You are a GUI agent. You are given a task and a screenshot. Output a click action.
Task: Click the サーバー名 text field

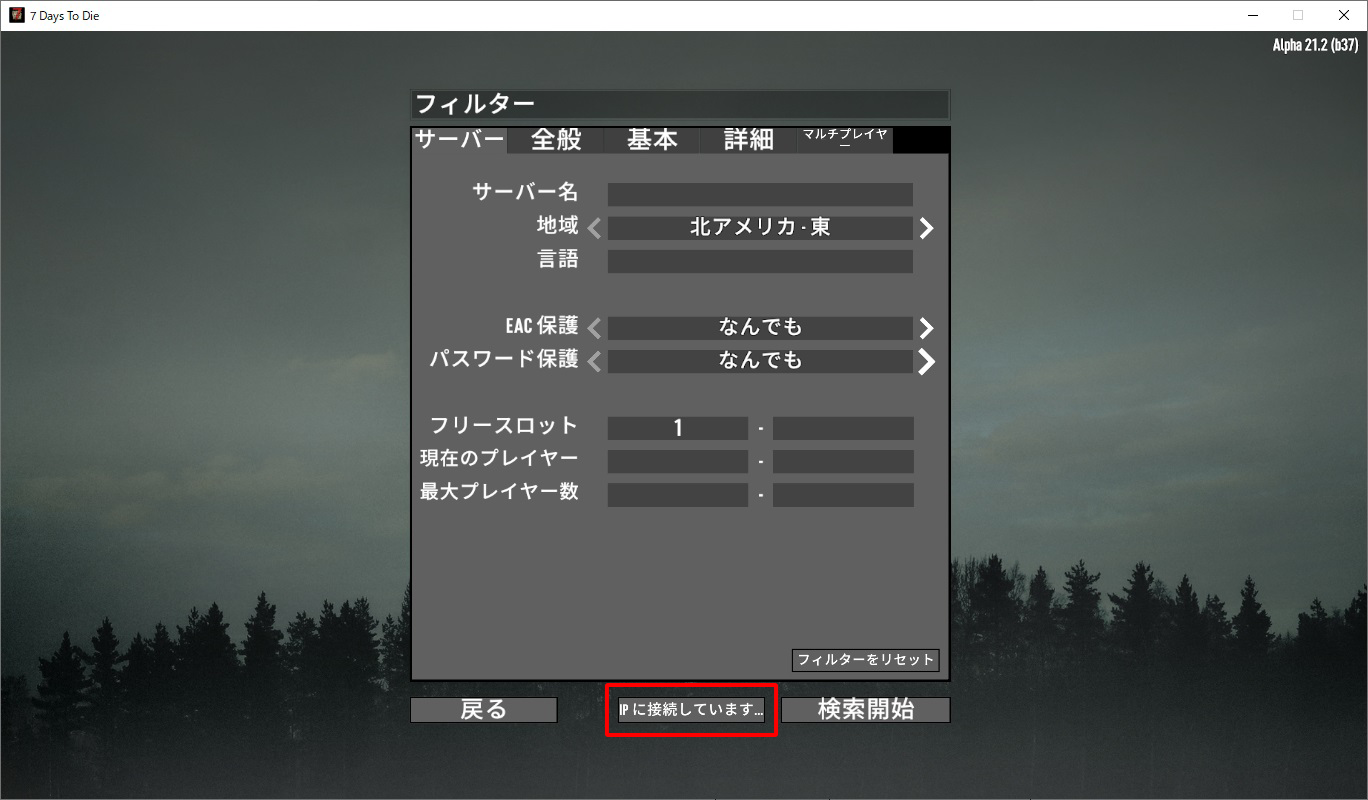point(760,194)
